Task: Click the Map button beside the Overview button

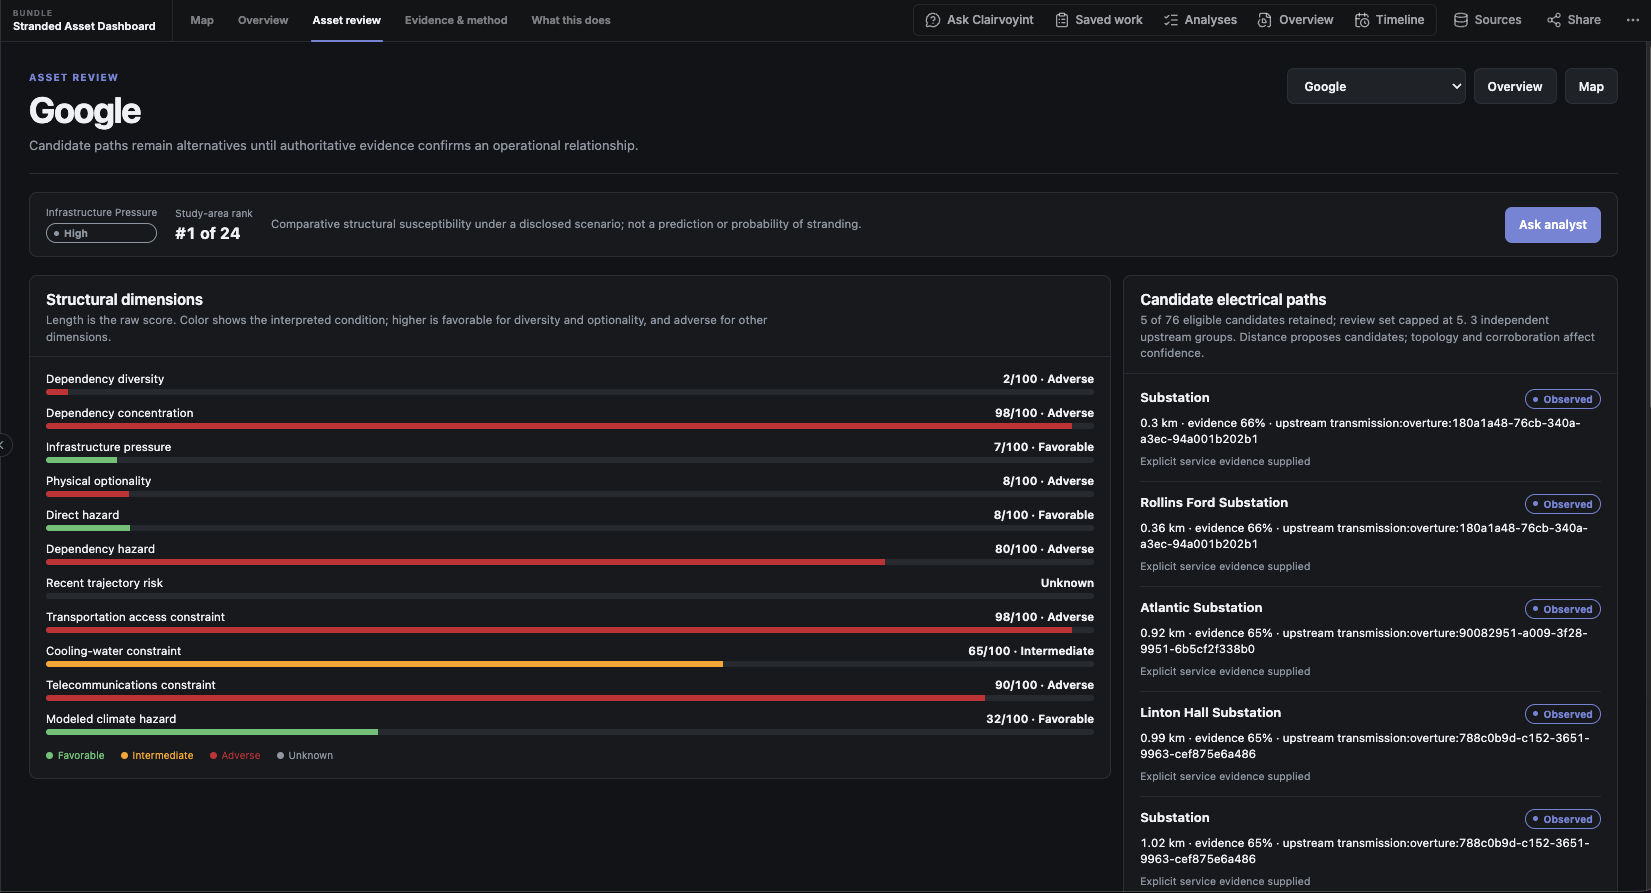Action: [x=1591, y=87]
